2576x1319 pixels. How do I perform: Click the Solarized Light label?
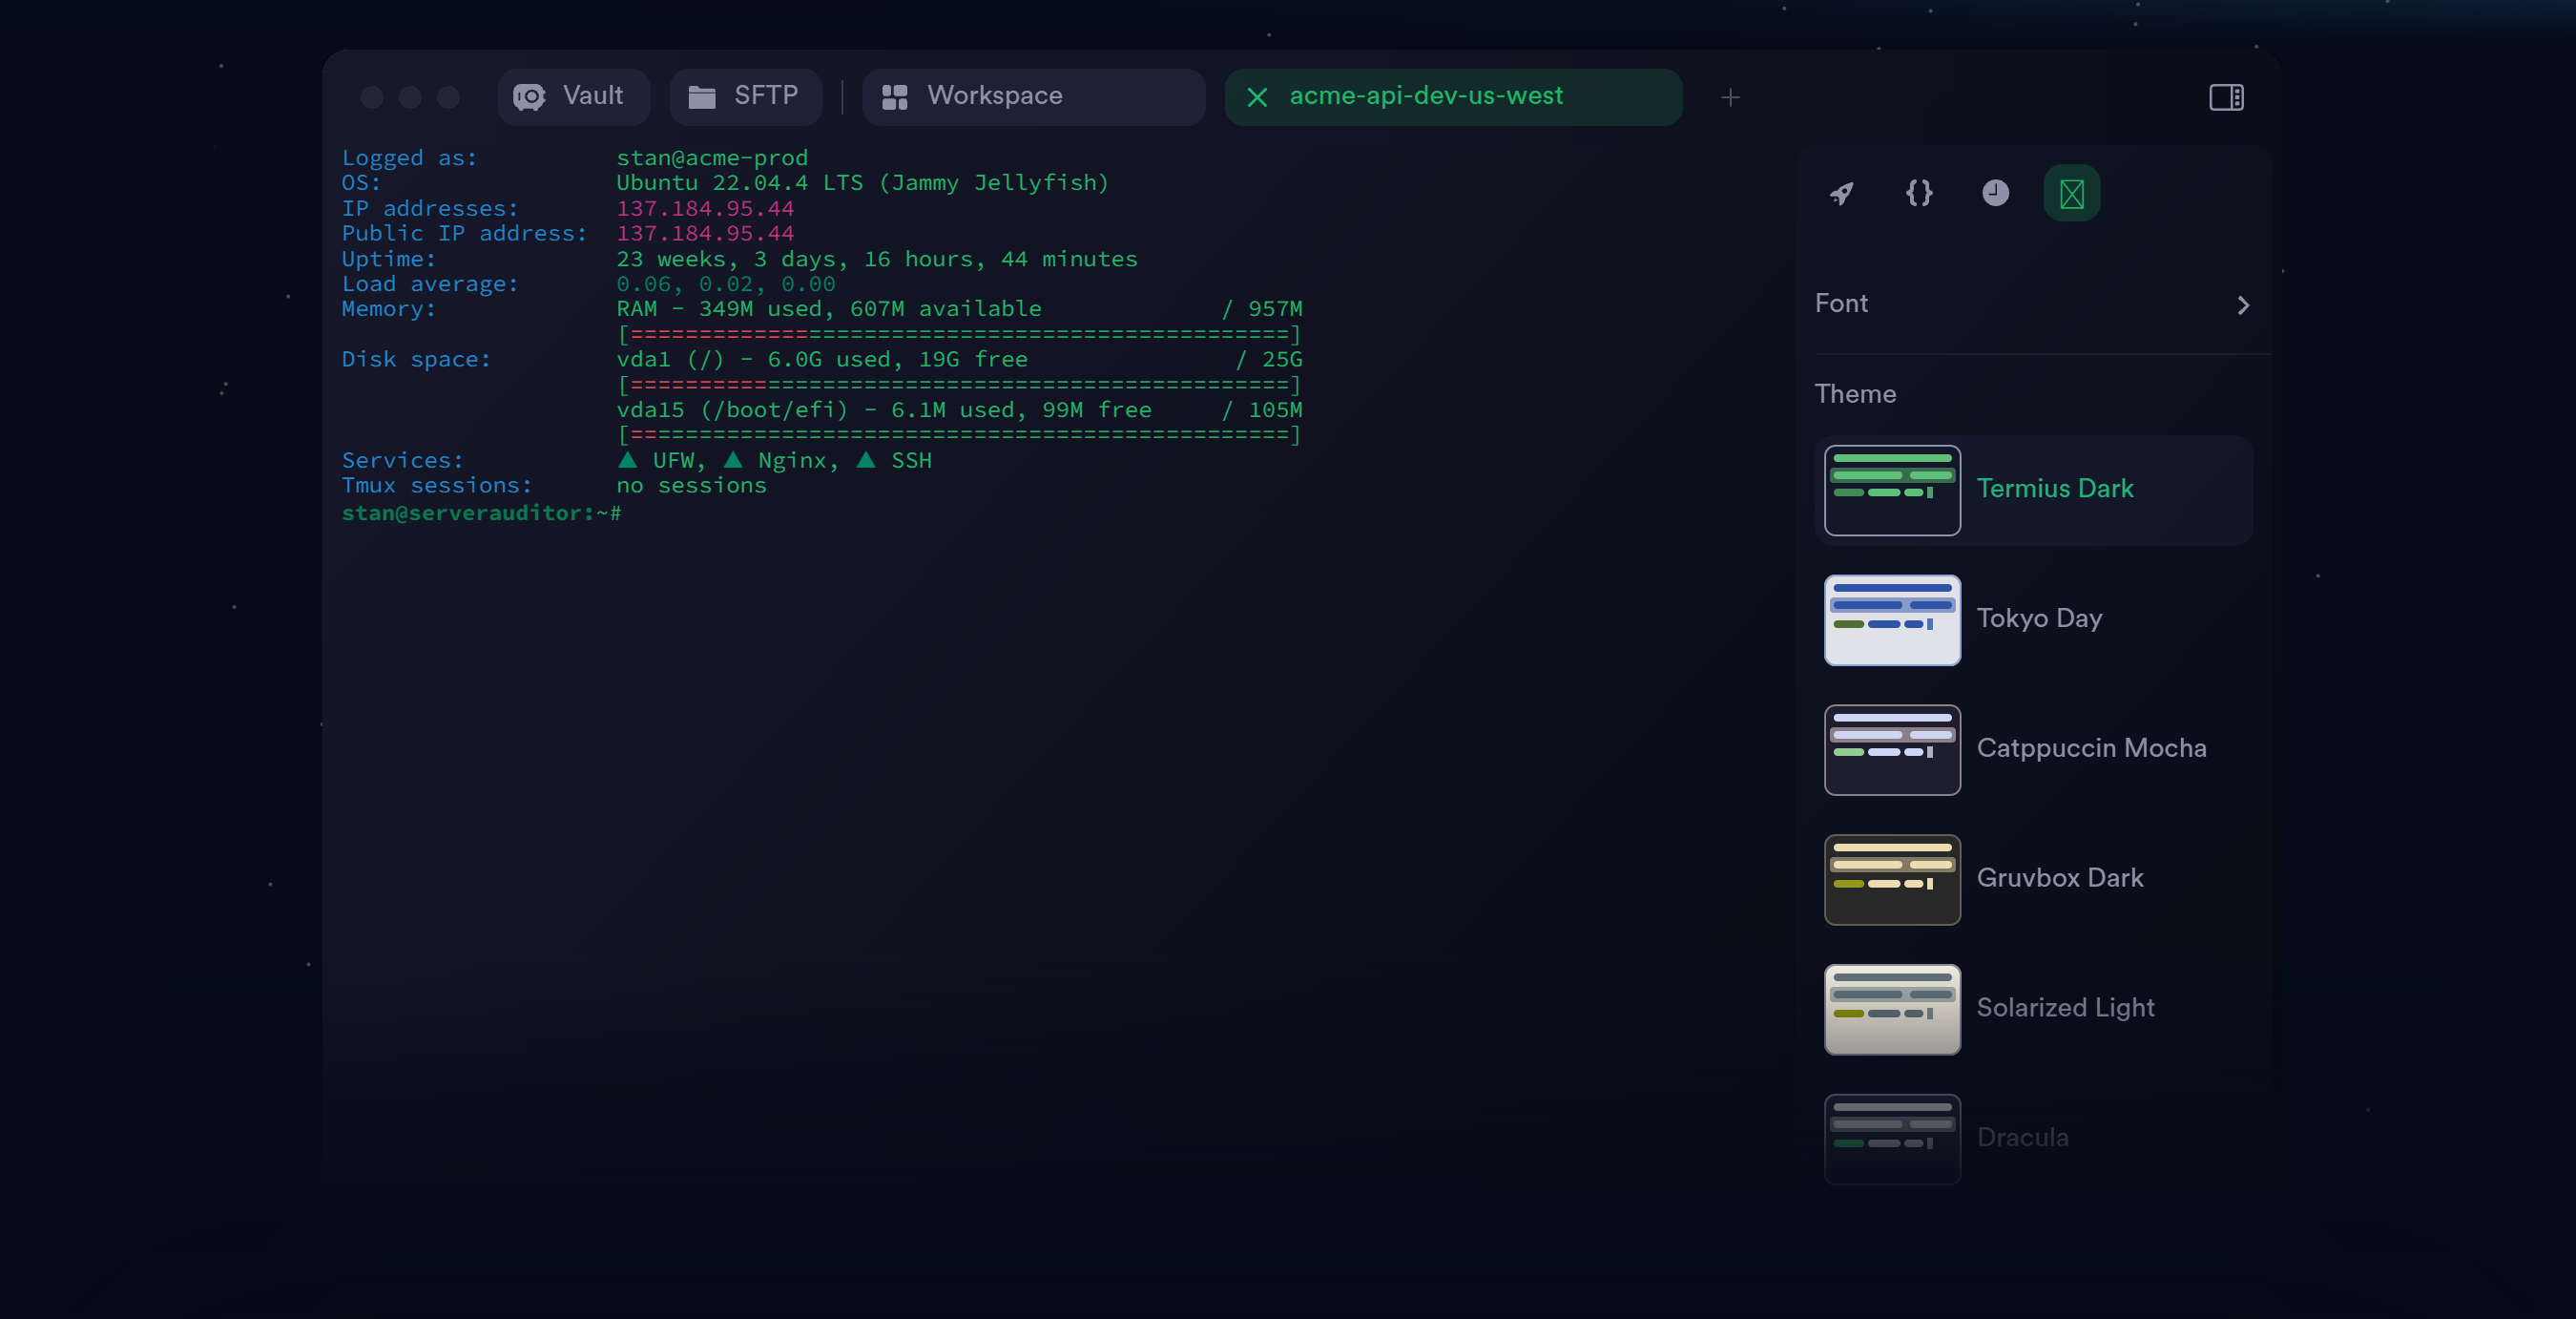click(x=2065, y=1008)
